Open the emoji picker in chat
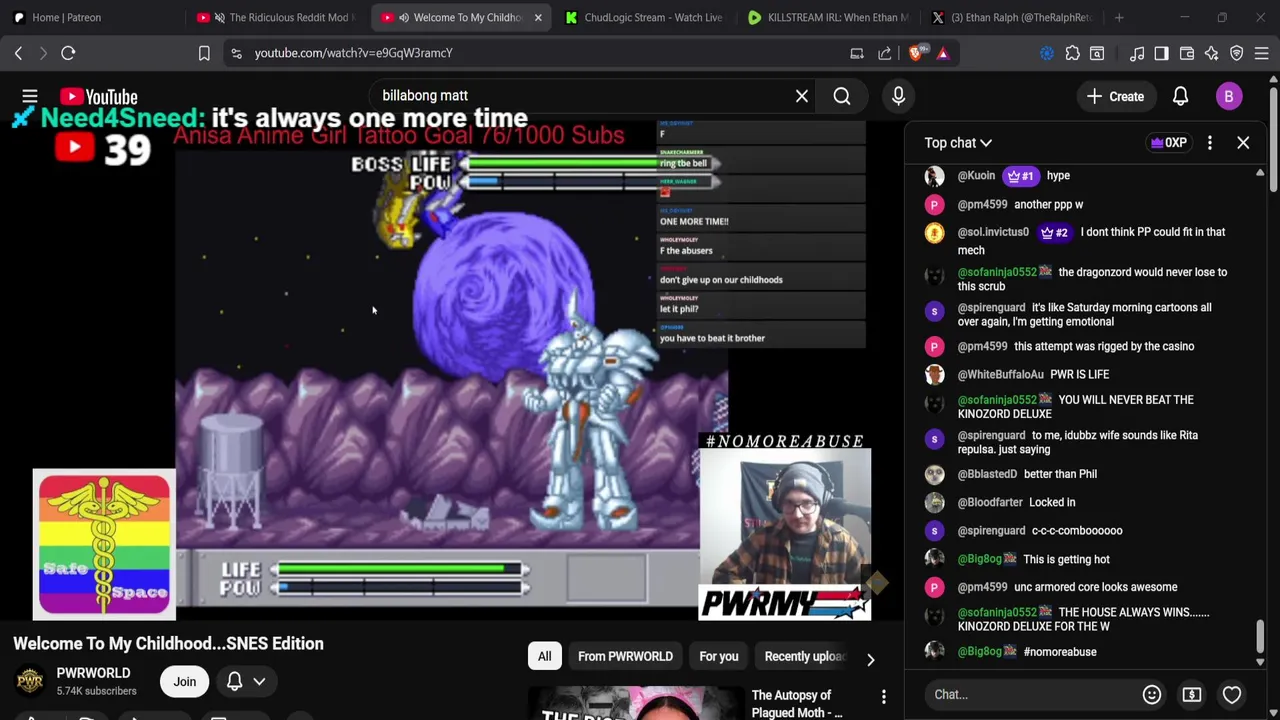The width and height of the screenshot is (1280, 720). click(1152, 694)
